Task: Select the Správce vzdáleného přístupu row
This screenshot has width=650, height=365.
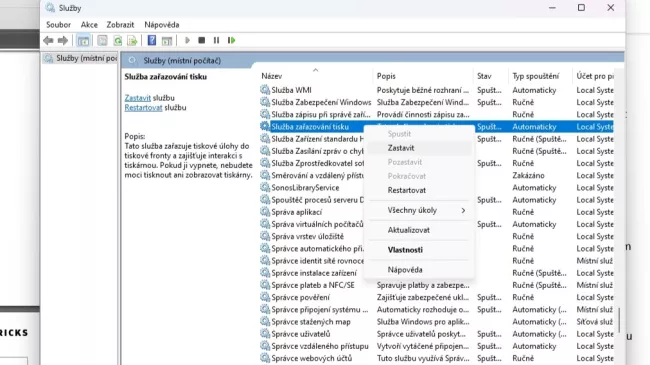Action: [x=437, y=346]
